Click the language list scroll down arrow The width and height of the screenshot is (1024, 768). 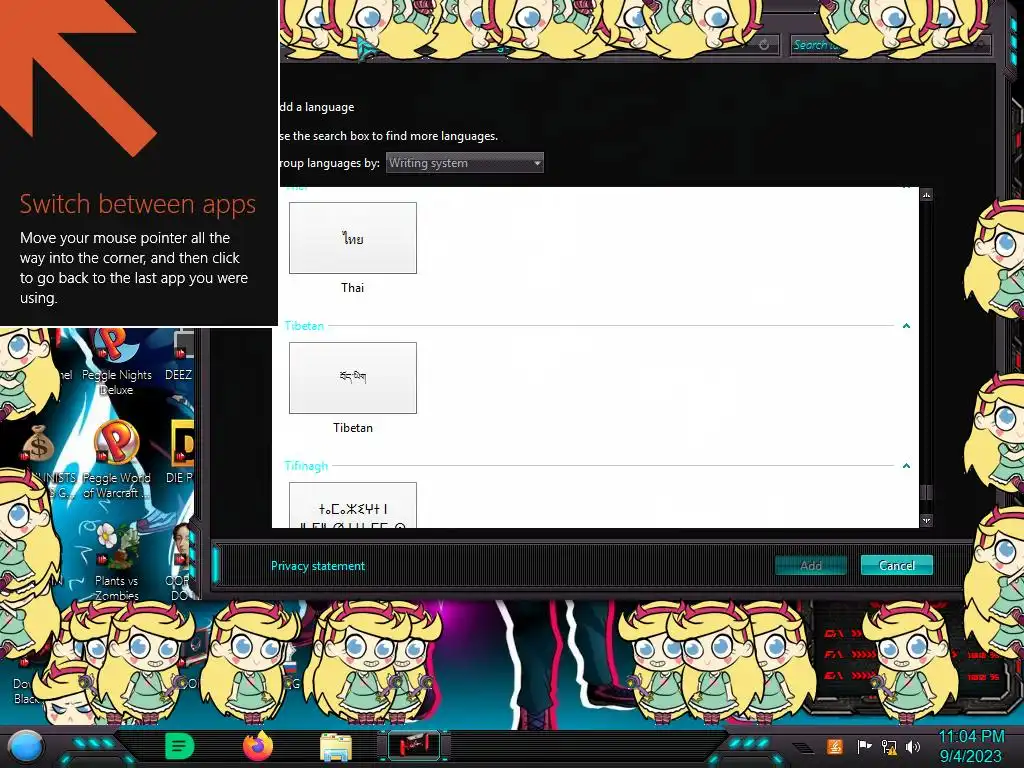[x=926, y=520]
